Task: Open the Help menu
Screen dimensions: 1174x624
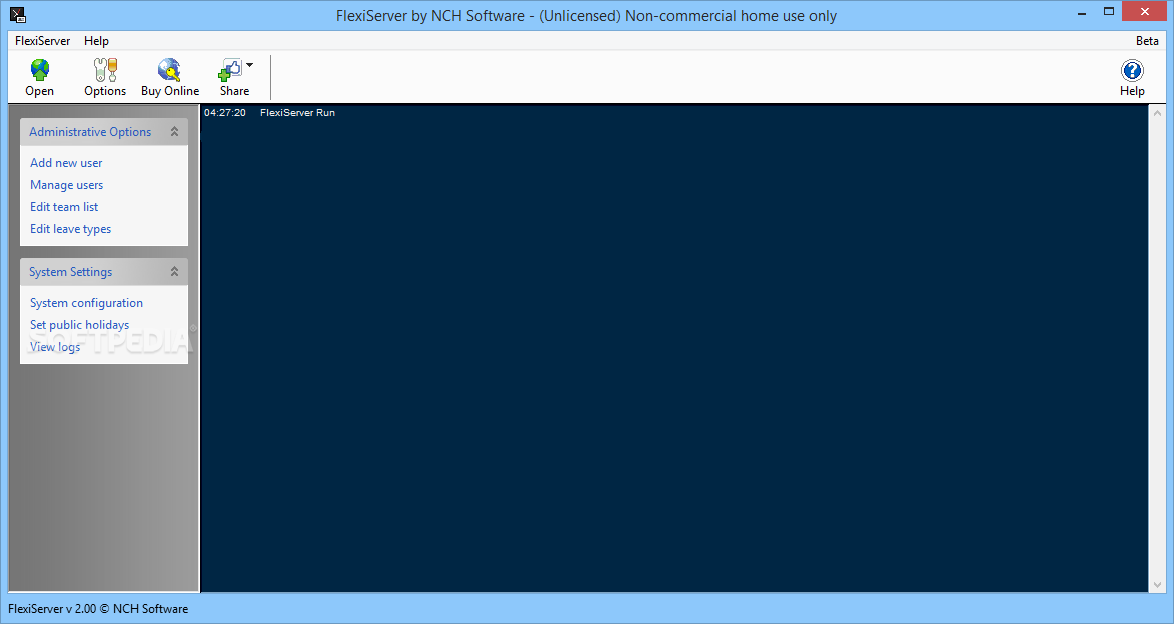Action: (x=96, y=40)
